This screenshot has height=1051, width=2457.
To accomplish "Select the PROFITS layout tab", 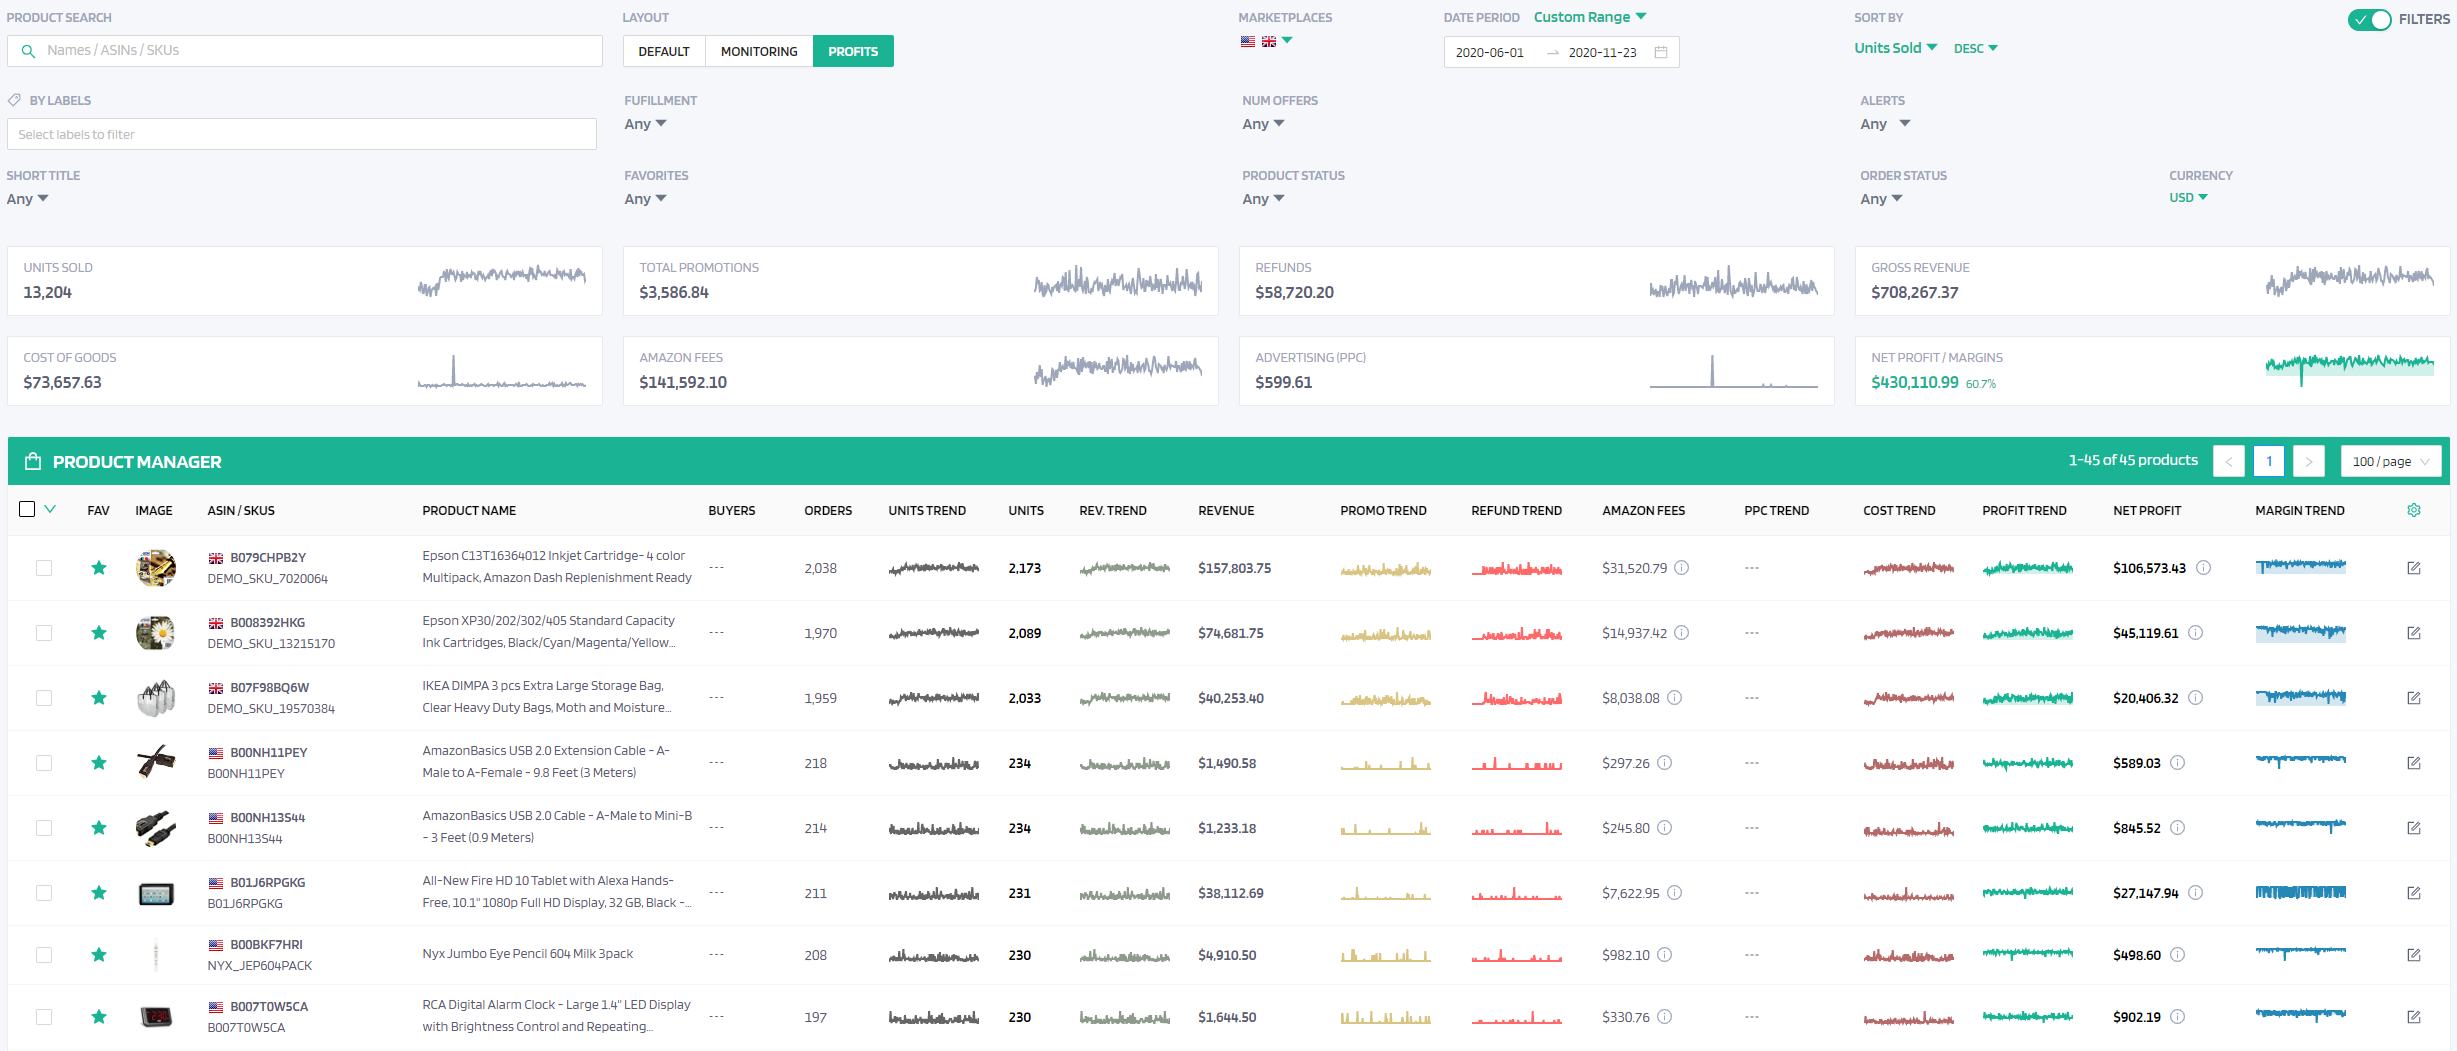I will point(853,51).
